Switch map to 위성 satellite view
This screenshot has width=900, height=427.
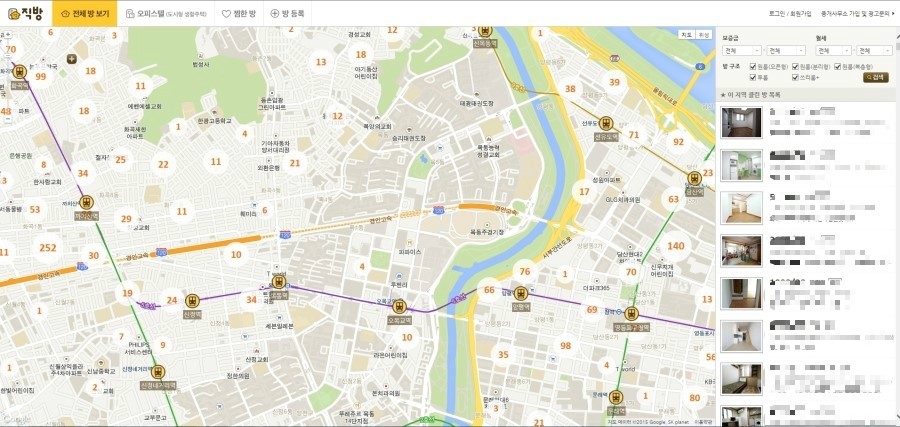[x=703, y=34]
